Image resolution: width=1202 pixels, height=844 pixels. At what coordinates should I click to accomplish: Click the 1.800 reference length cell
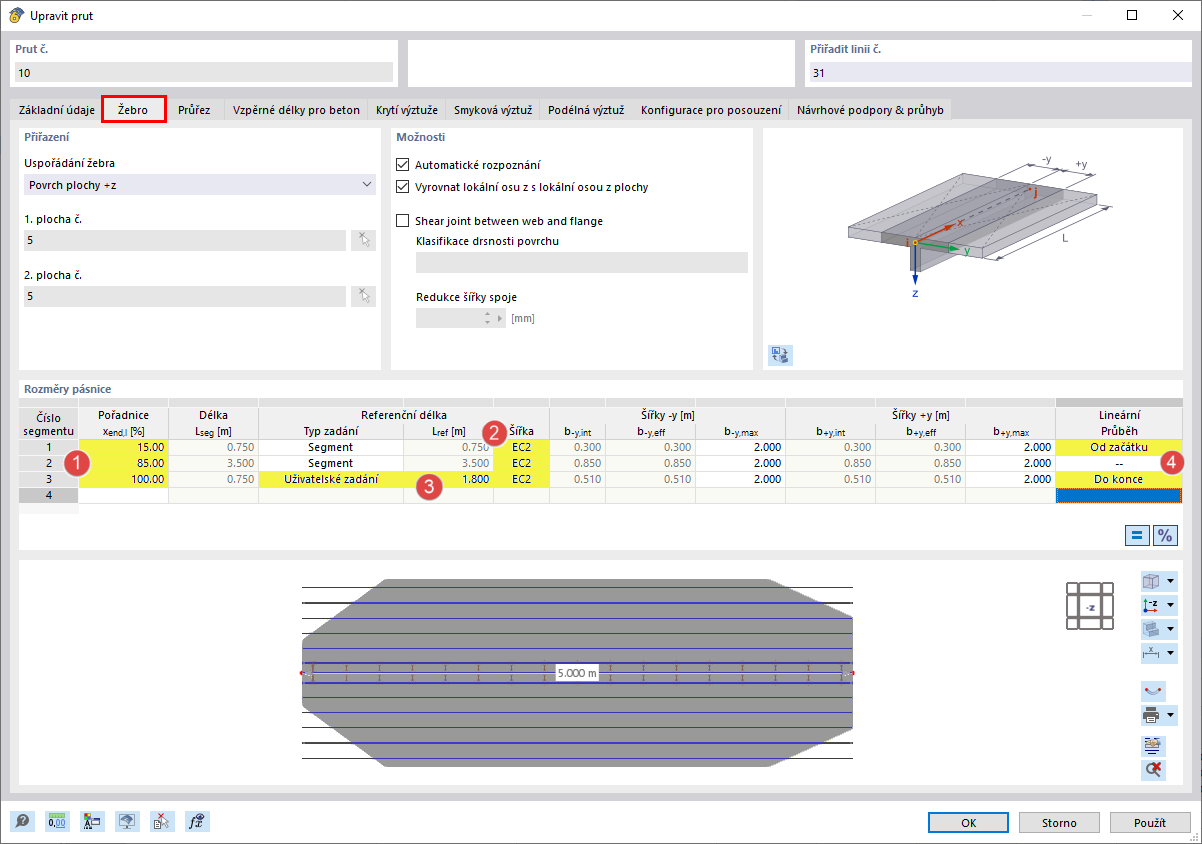448,479
